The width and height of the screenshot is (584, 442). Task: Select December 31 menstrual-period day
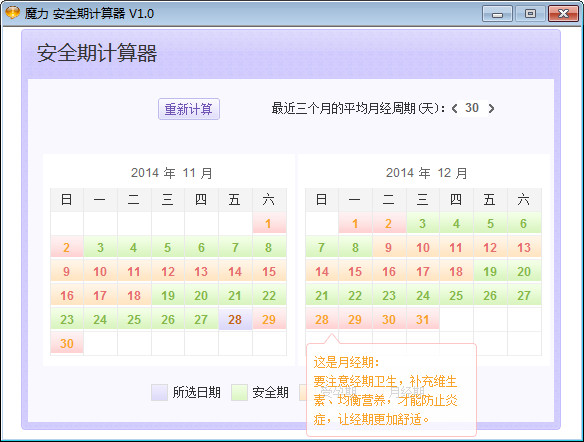[x=422, y=319]
